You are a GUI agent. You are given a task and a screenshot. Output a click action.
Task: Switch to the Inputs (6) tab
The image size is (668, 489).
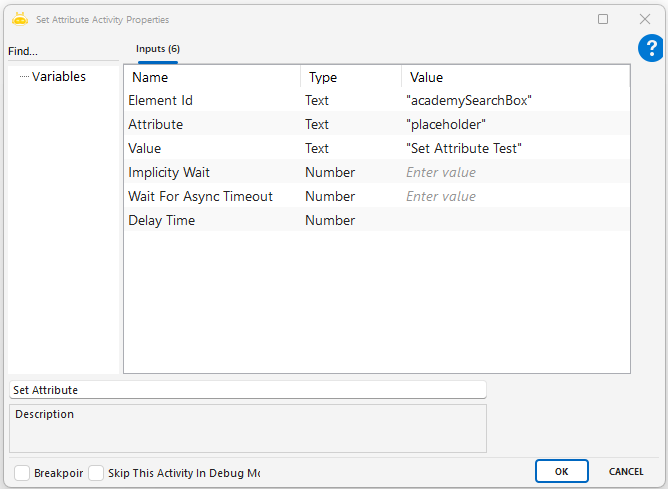pyautogui.click(x=158, y=49)
